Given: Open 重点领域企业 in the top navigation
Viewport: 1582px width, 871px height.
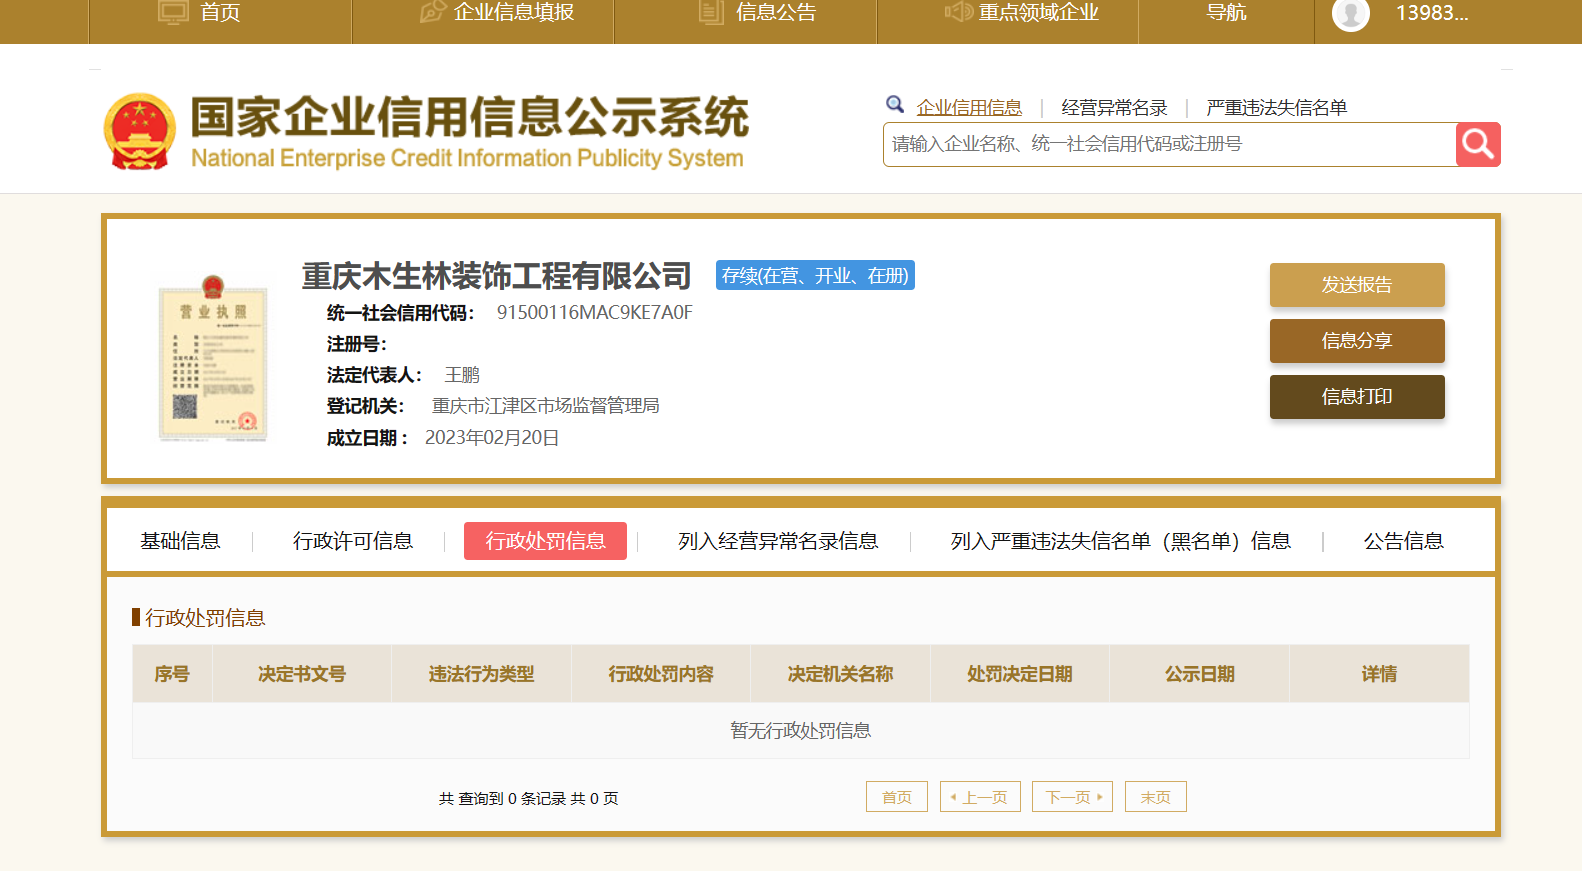Looking at the screenshot, I should [1038, 13].
